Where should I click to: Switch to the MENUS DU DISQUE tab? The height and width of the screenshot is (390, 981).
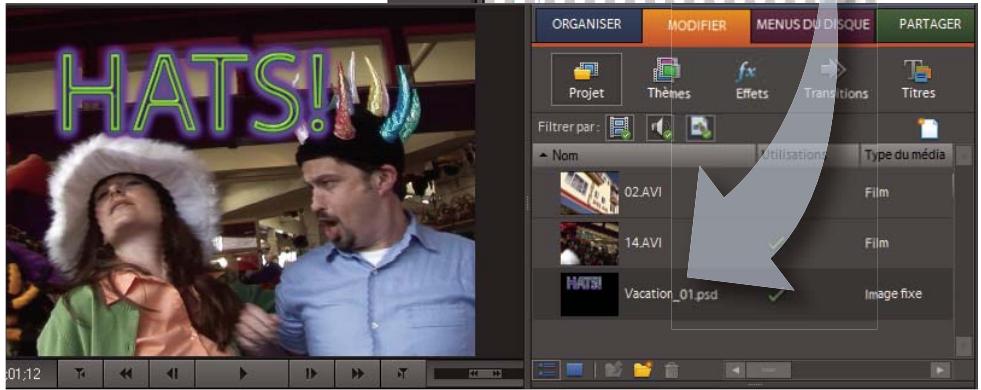(x=813, y=24)
